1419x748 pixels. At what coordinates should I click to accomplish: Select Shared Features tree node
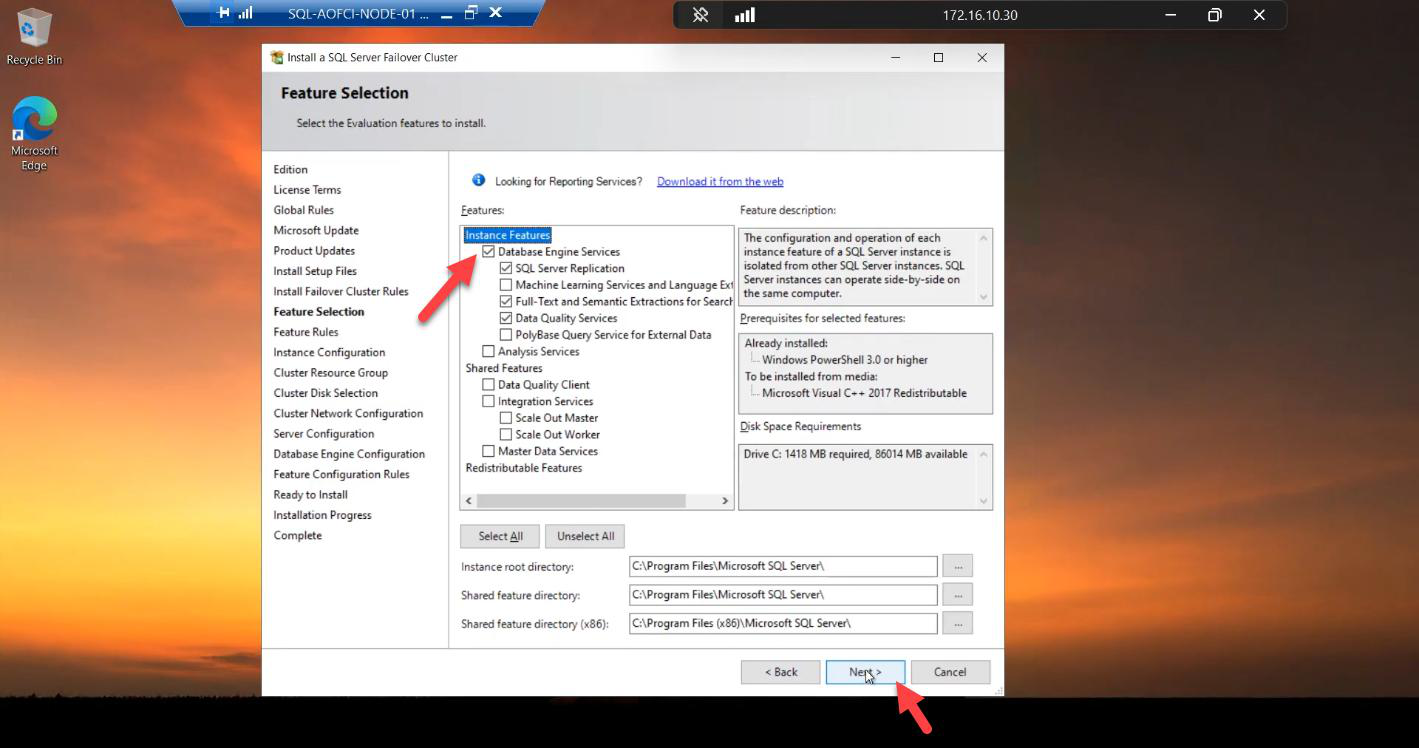[x=504, y=368]
